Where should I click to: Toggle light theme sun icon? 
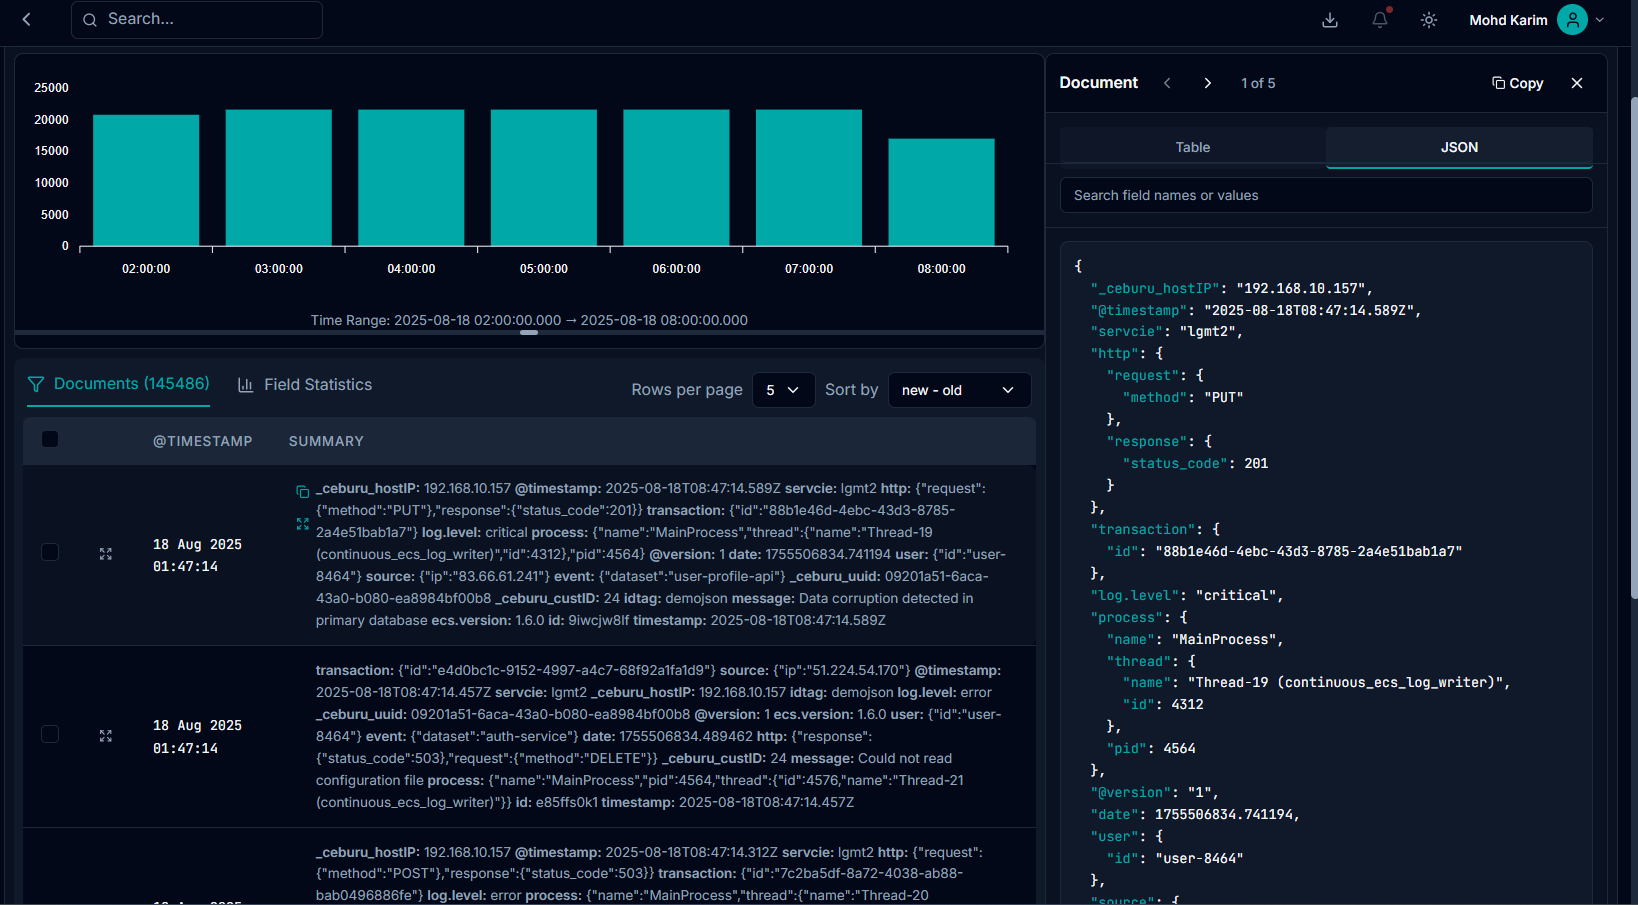pos(1429,20)
